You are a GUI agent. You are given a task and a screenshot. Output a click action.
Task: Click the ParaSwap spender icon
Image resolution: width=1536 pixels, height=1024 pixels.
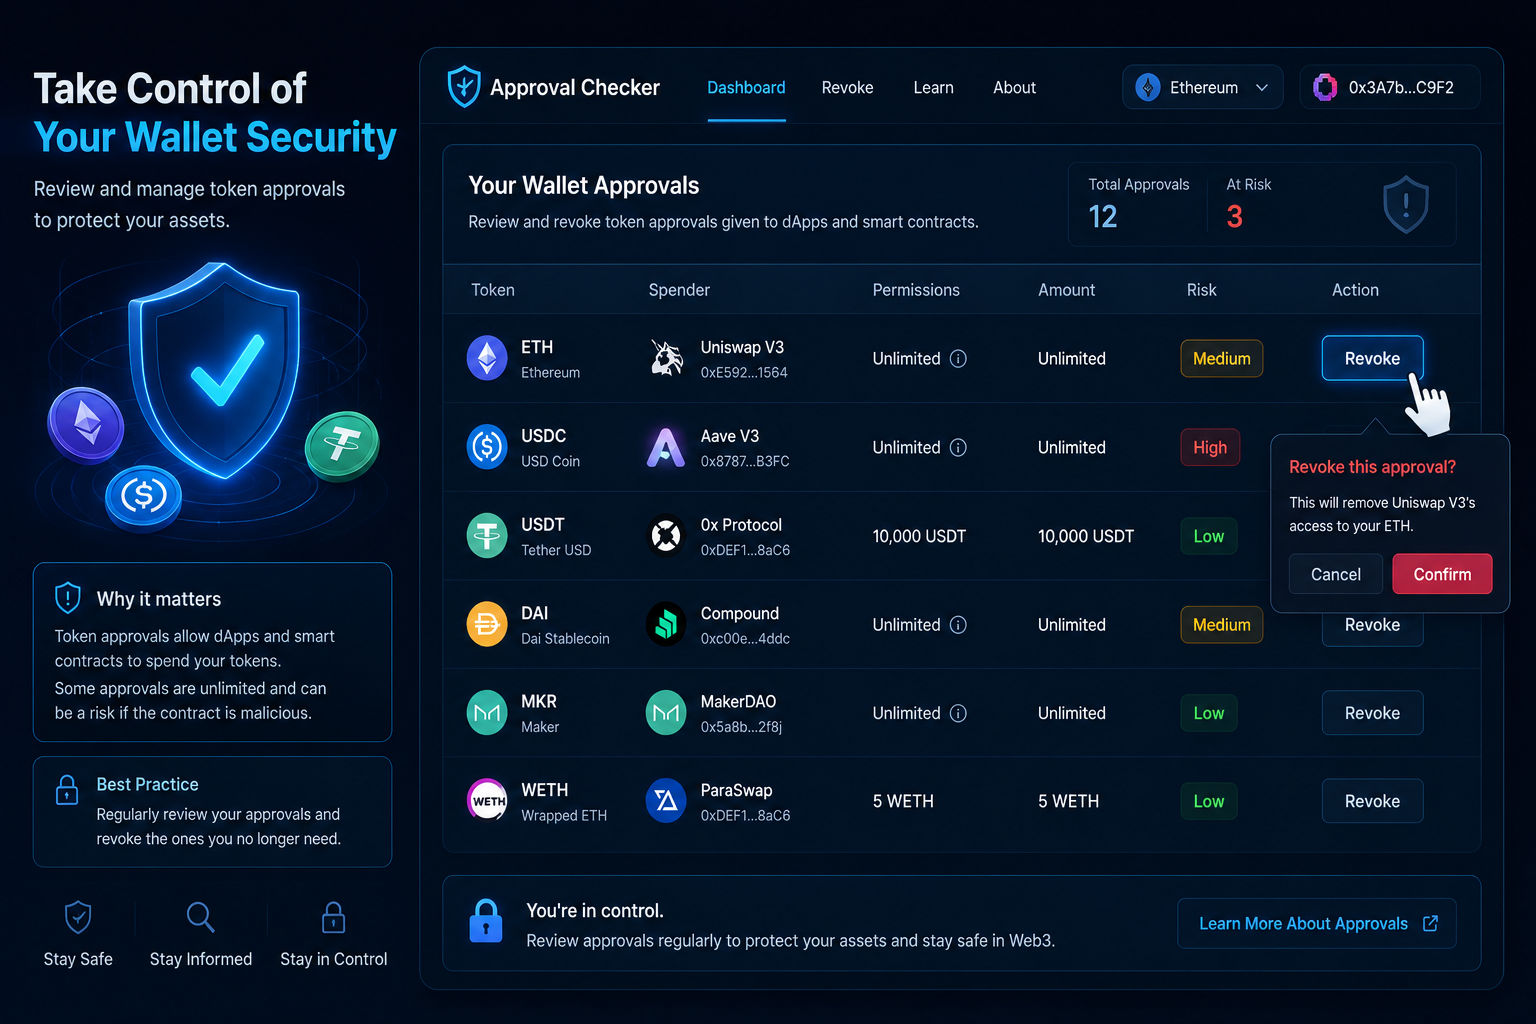coord(666,800)
